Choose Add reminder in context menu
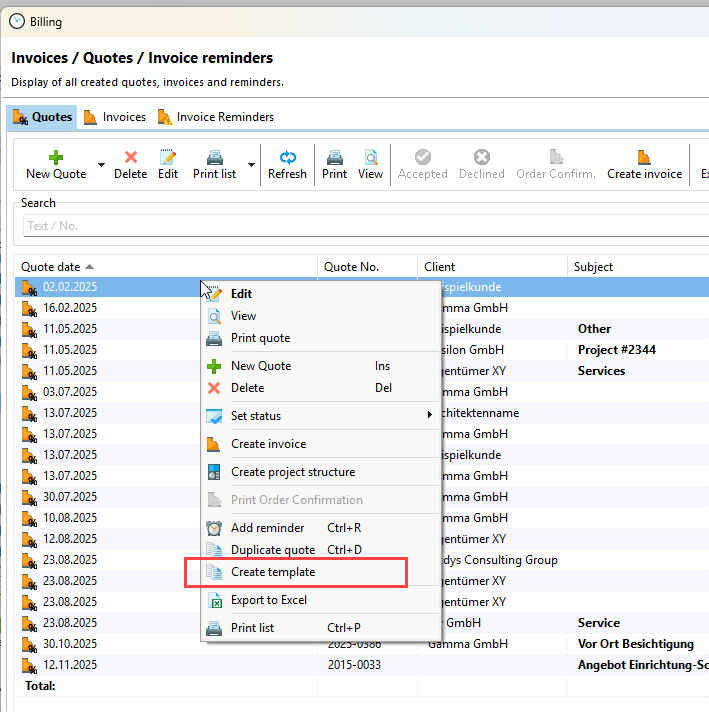This screenshot has width=709, height=712. [268, 528]
